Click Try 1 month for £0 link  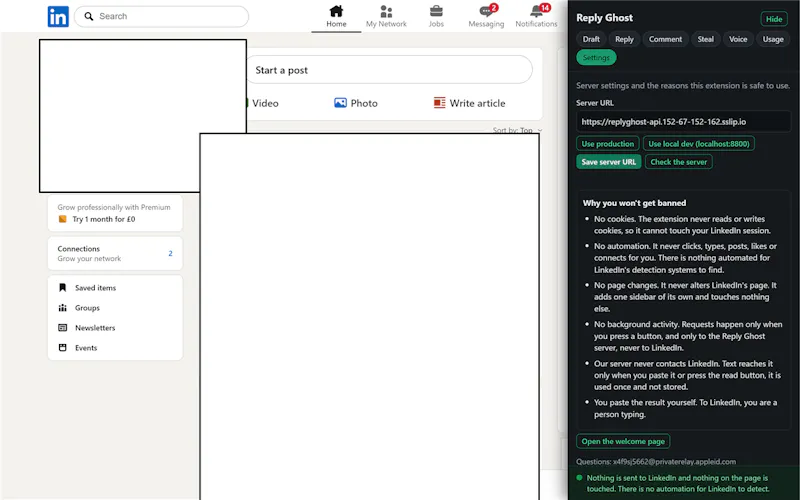(x=104, y=219)
